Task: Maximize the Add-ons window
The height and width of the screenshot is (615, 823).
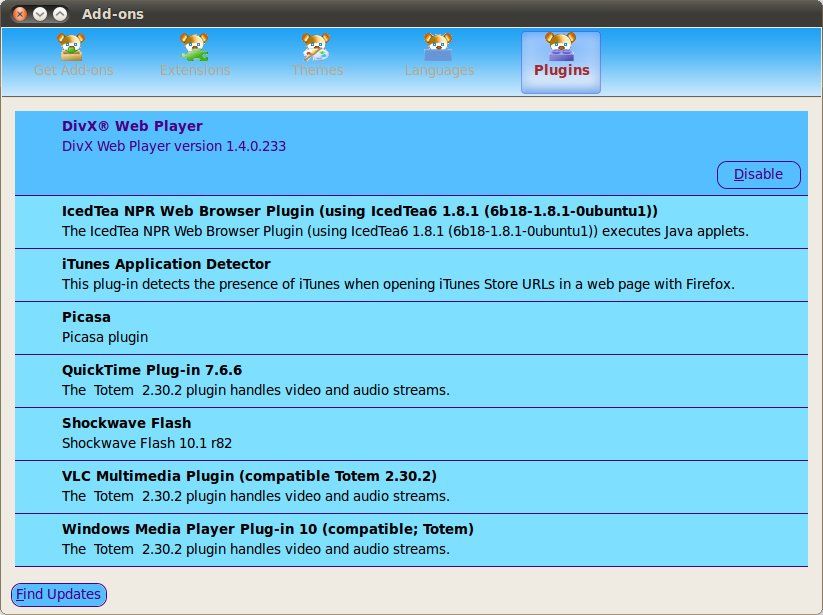Action: coord(61,14)
